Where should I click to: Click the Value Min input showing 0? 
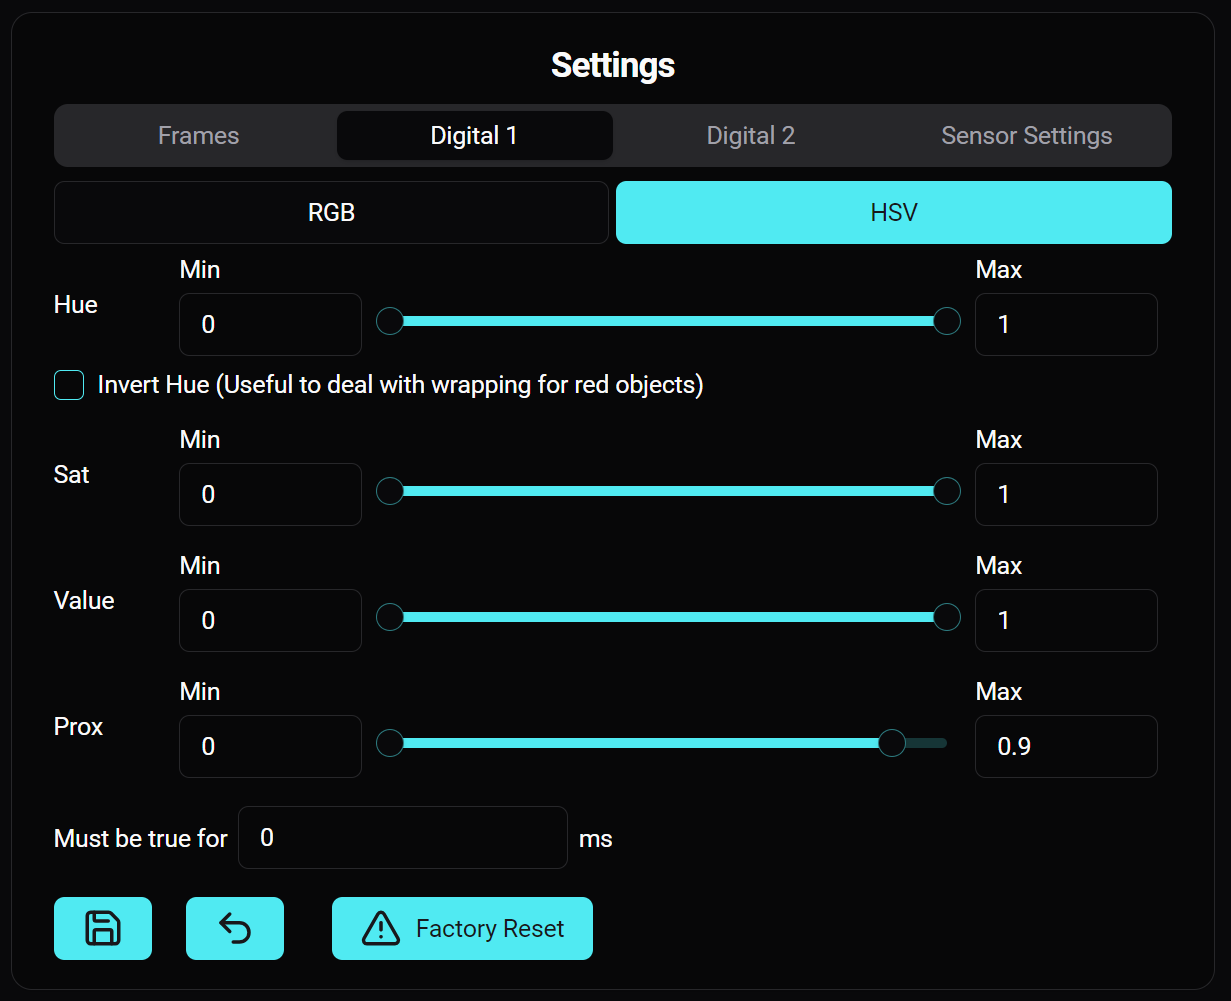[269, 620]
